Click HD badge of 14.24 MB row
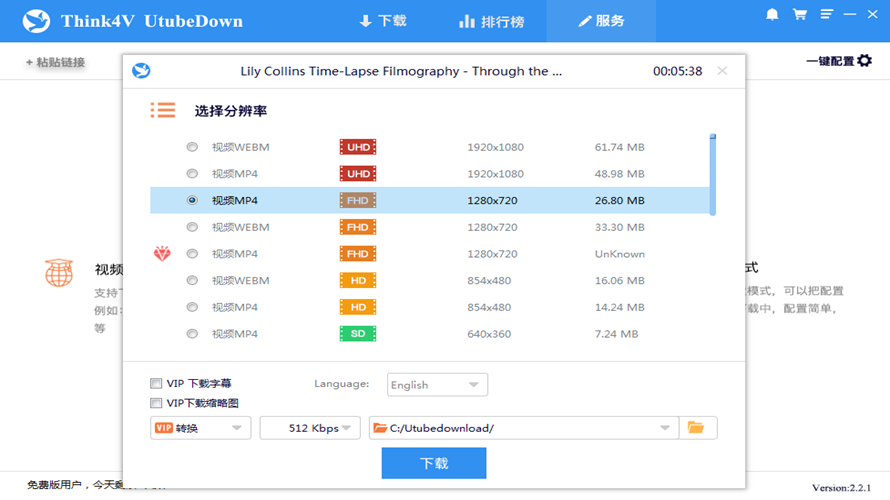 coord(358,307)
